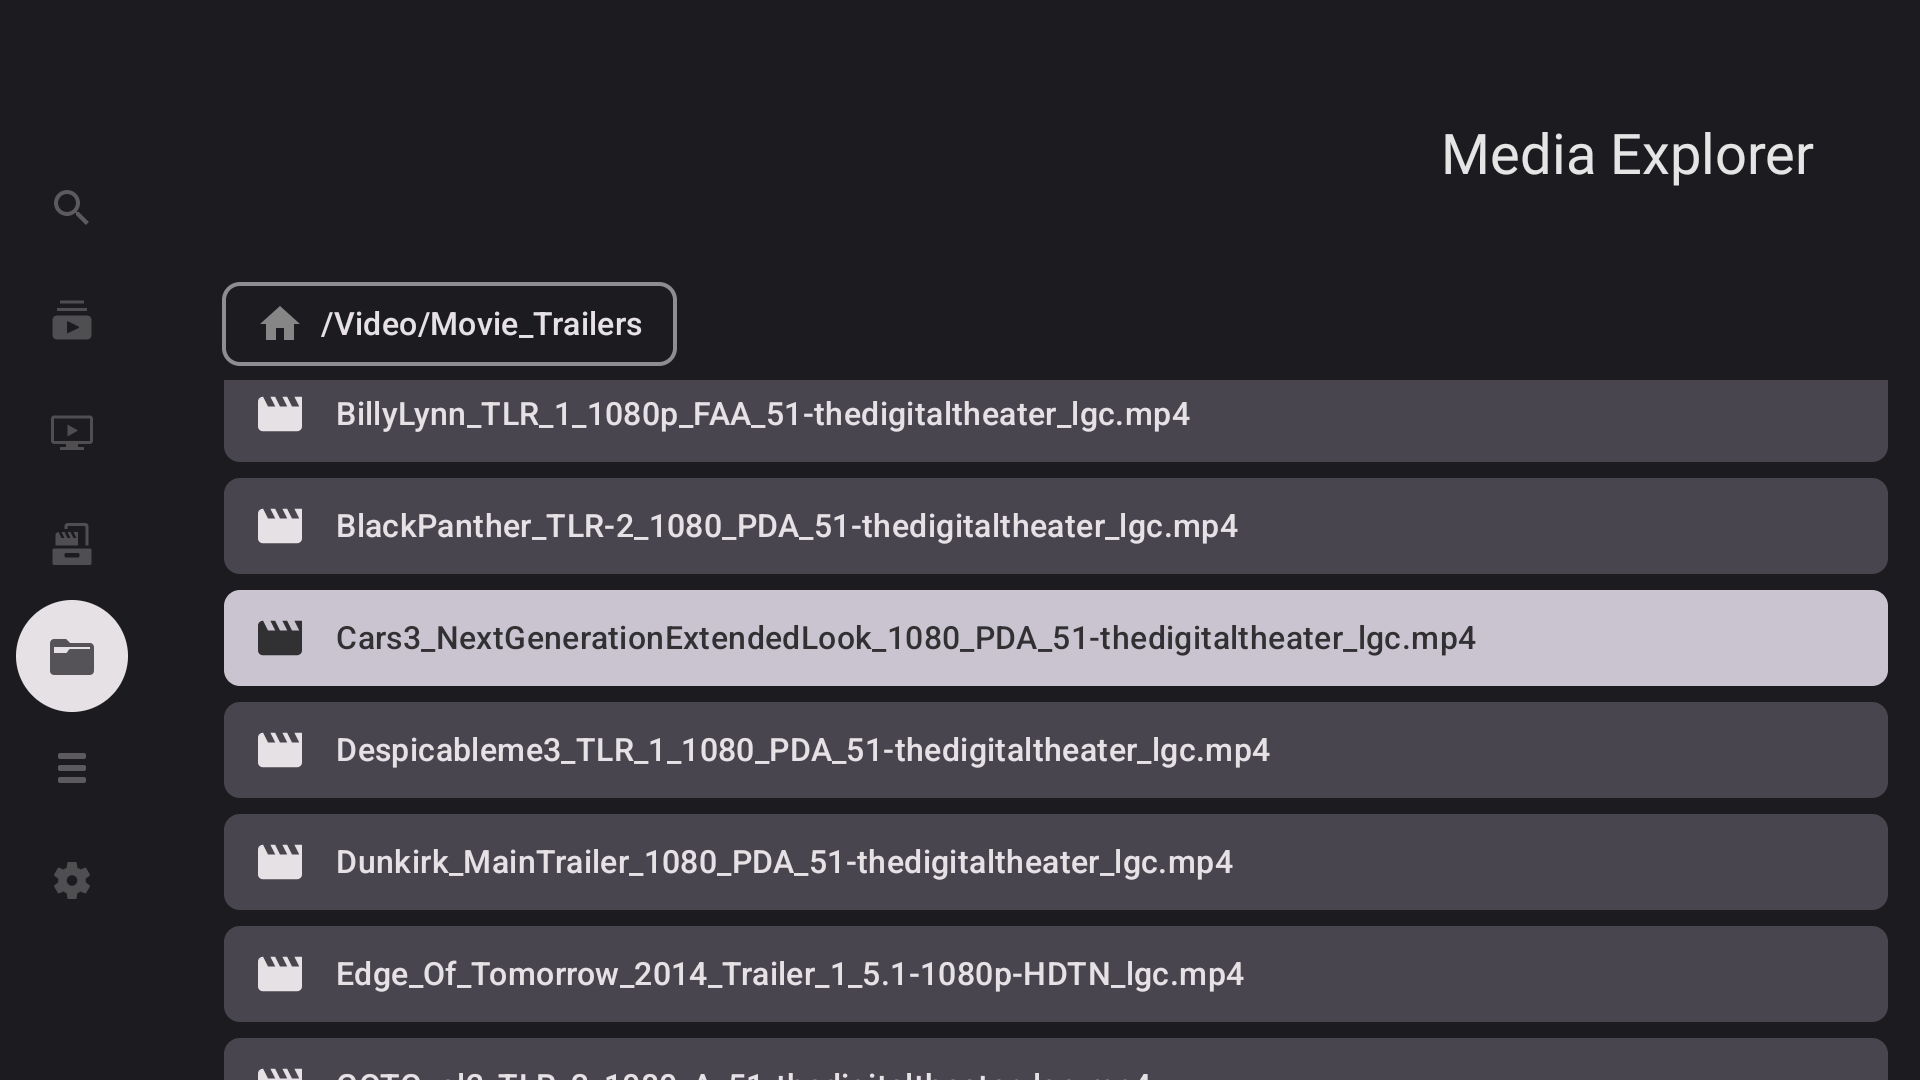The image size is (1920, 1080).
Task: Open BlackPanther_TLR-2 video file
Action: coord(1056,526)
